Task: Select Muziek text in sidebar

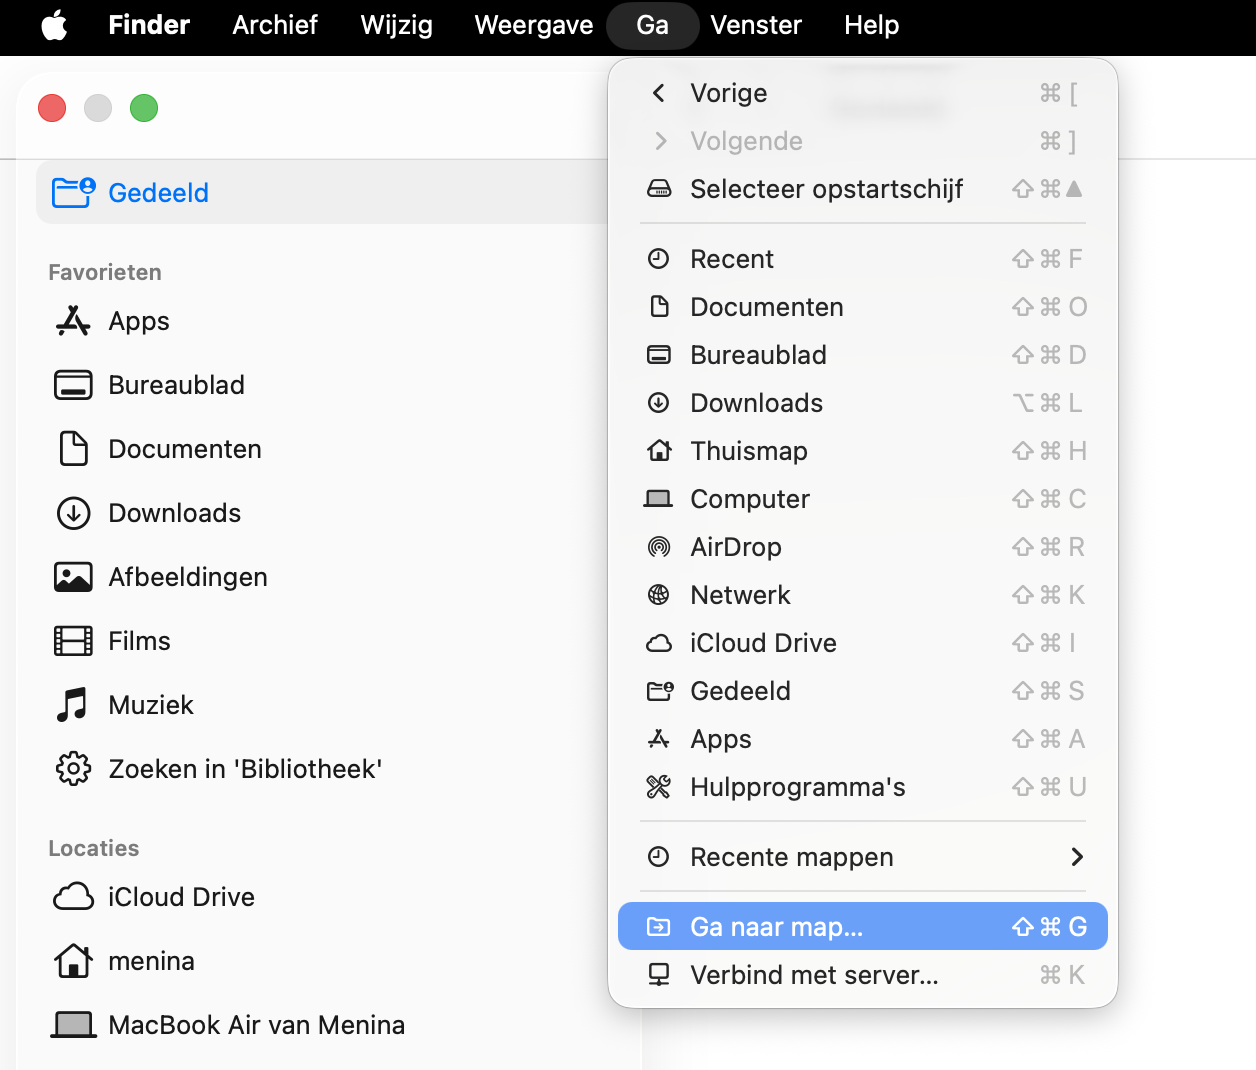Action: pyautogui.click(x=151, y=705)
